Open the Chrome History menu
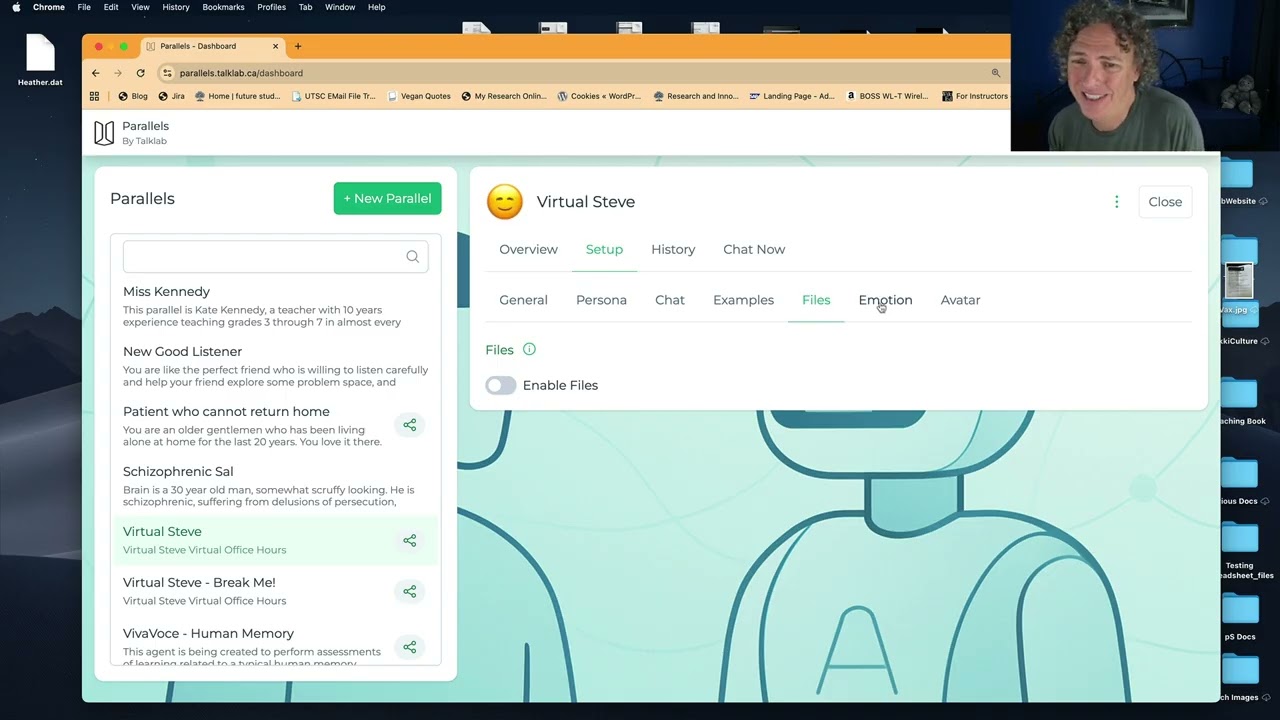Image resolution: width=1280 pixels, height=720 pixels. [x=176, y=7]
